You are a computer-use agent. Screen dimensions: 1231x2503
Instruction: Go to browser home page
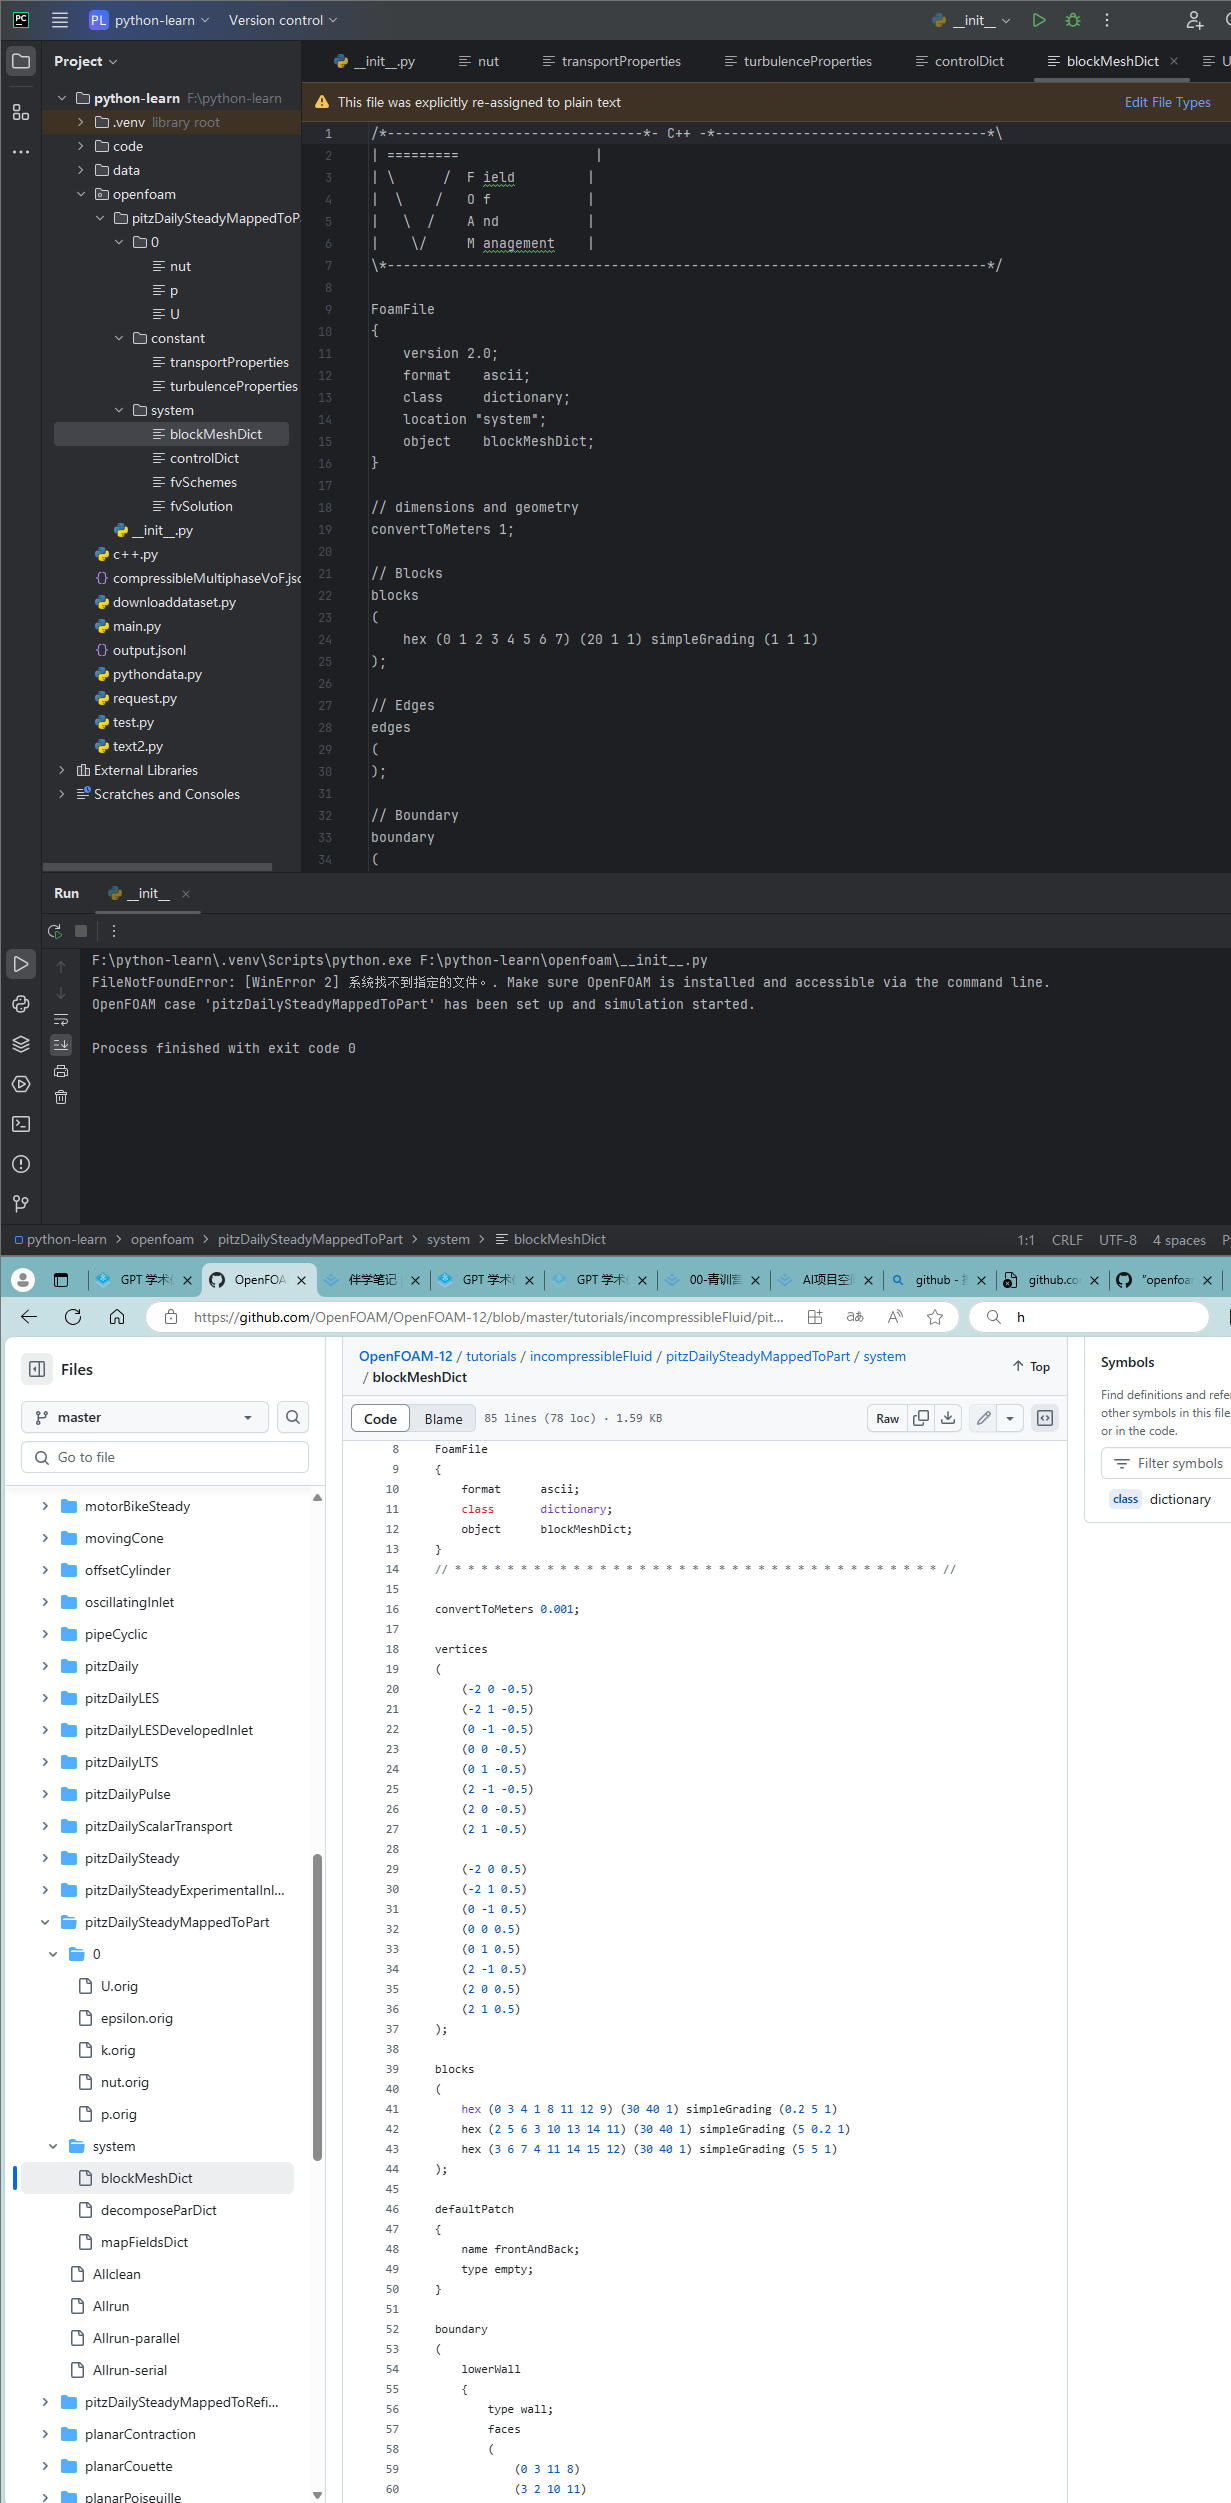click(x=117, y=1317)
